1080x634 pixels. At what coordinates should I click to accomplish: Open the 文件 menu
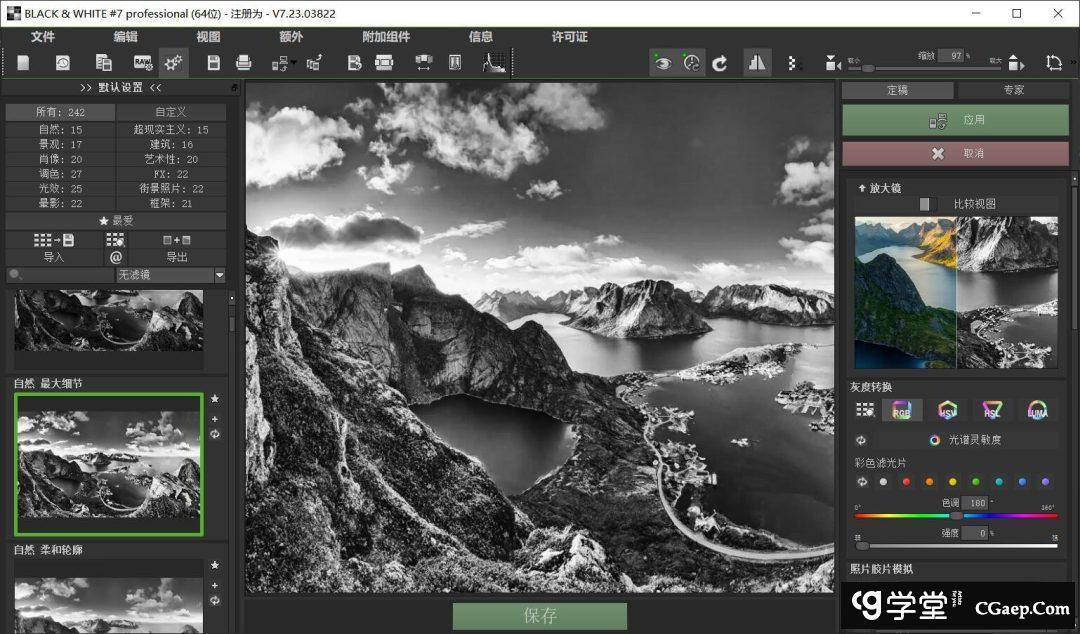(43, 37)
